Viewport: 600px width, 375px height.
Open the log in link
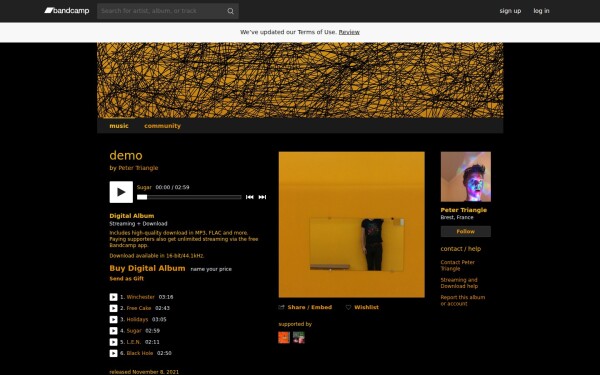(x=541, y=11)
